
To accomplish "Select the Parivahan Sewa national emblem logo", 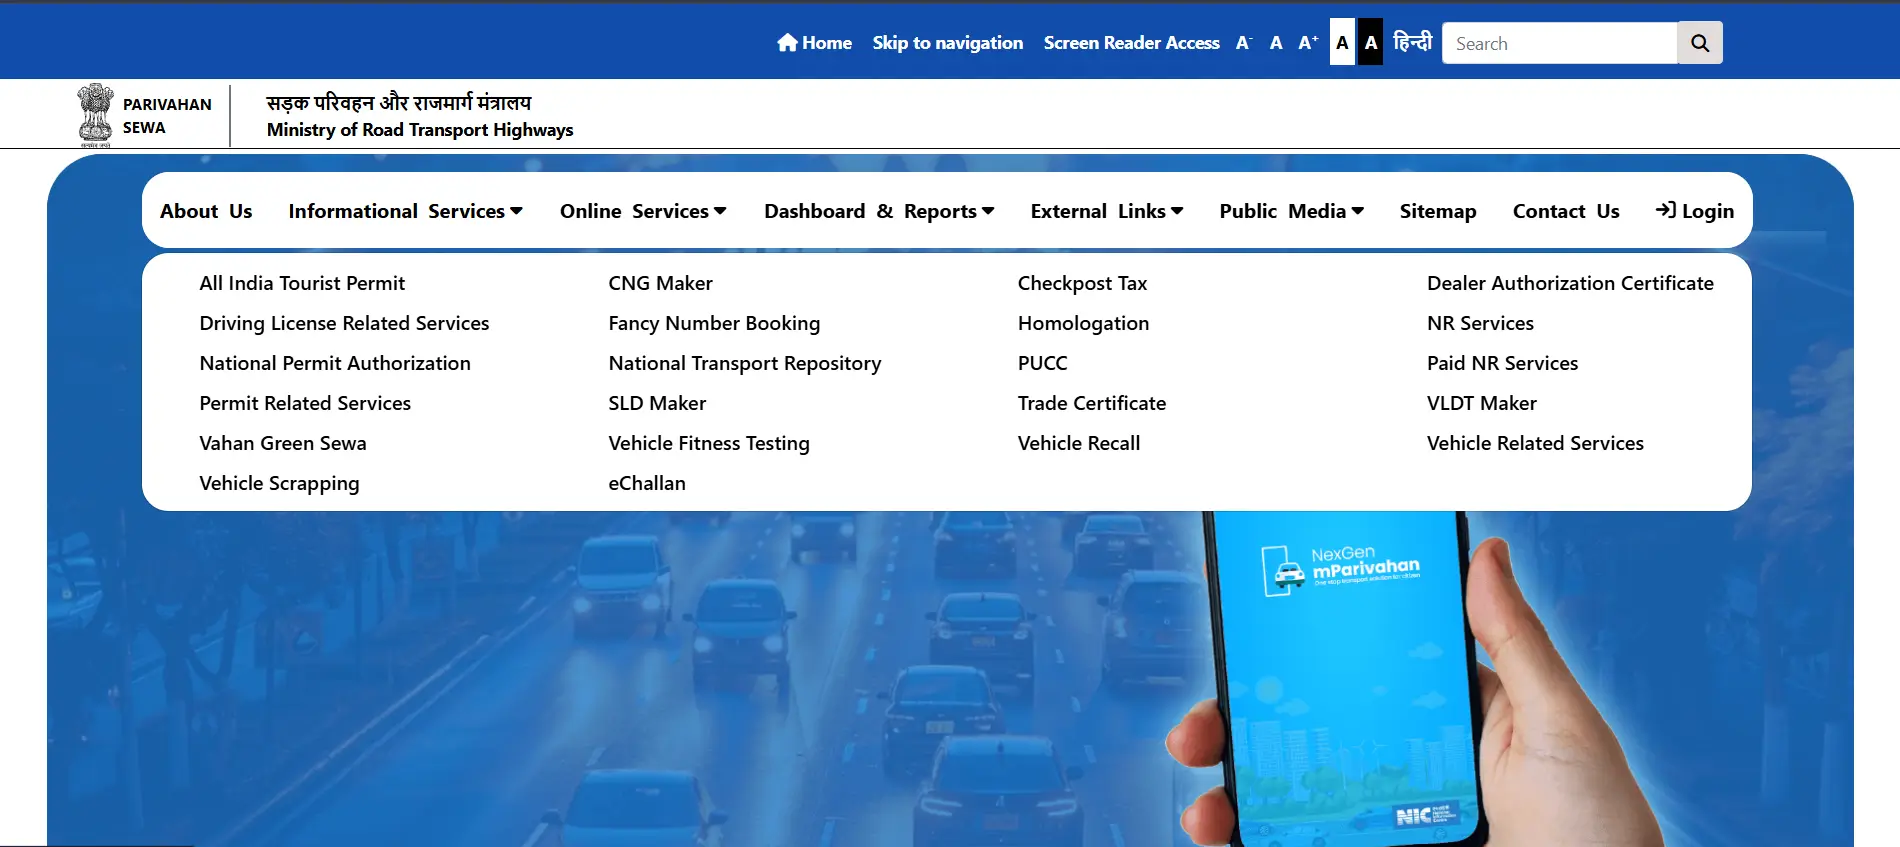I will [96, 115].
